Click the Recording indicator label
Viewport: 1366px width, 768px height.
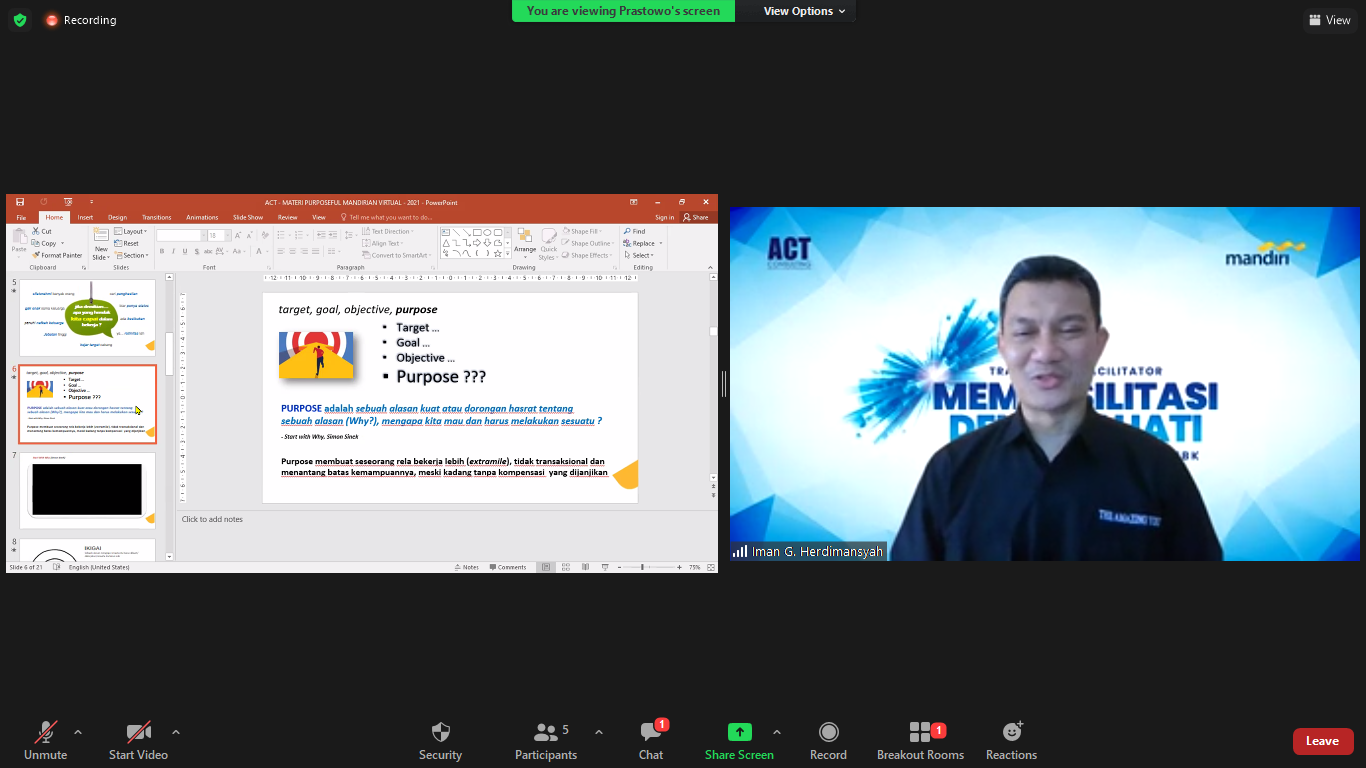(89, 20)
